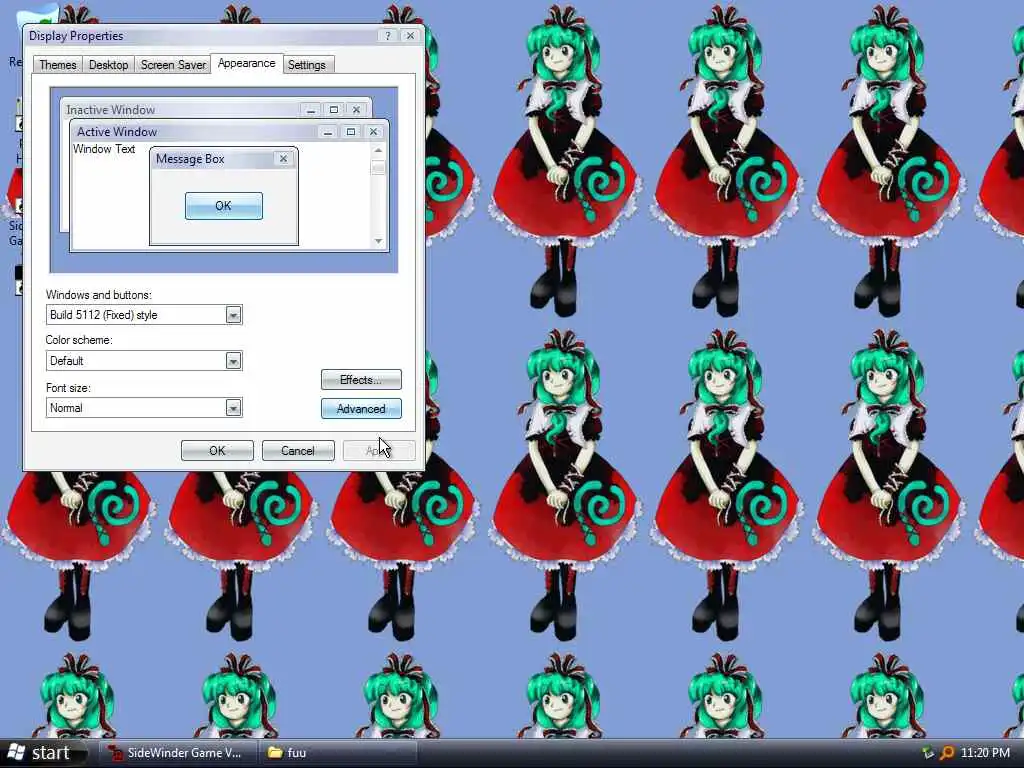Confirm with the dialog OK button
This screenshot has height=768, width=1024.
pyautogui.click(x=217, y=451)
